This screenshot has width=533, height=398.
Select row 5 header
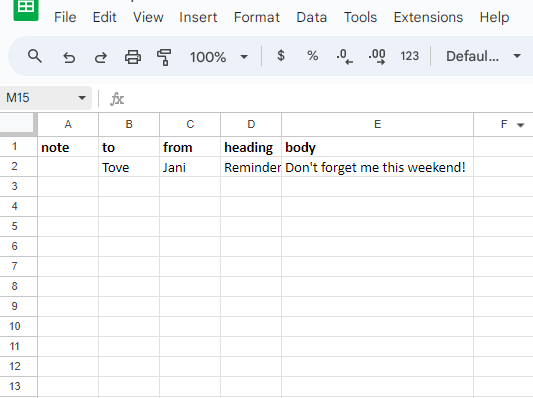click(18, 226)
